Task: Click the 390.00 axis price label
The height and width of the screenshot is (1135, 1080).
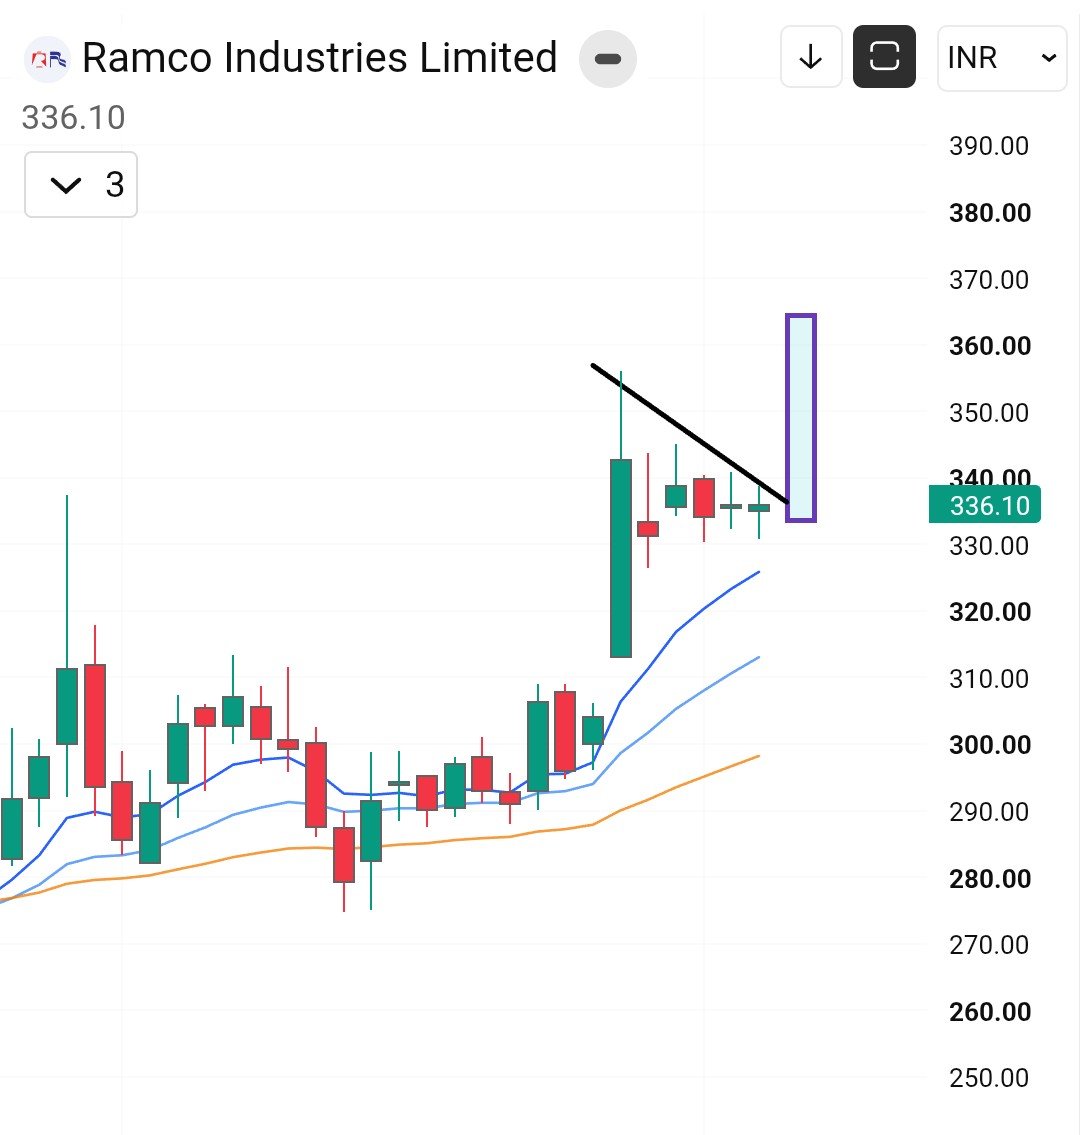Action: 989,146
